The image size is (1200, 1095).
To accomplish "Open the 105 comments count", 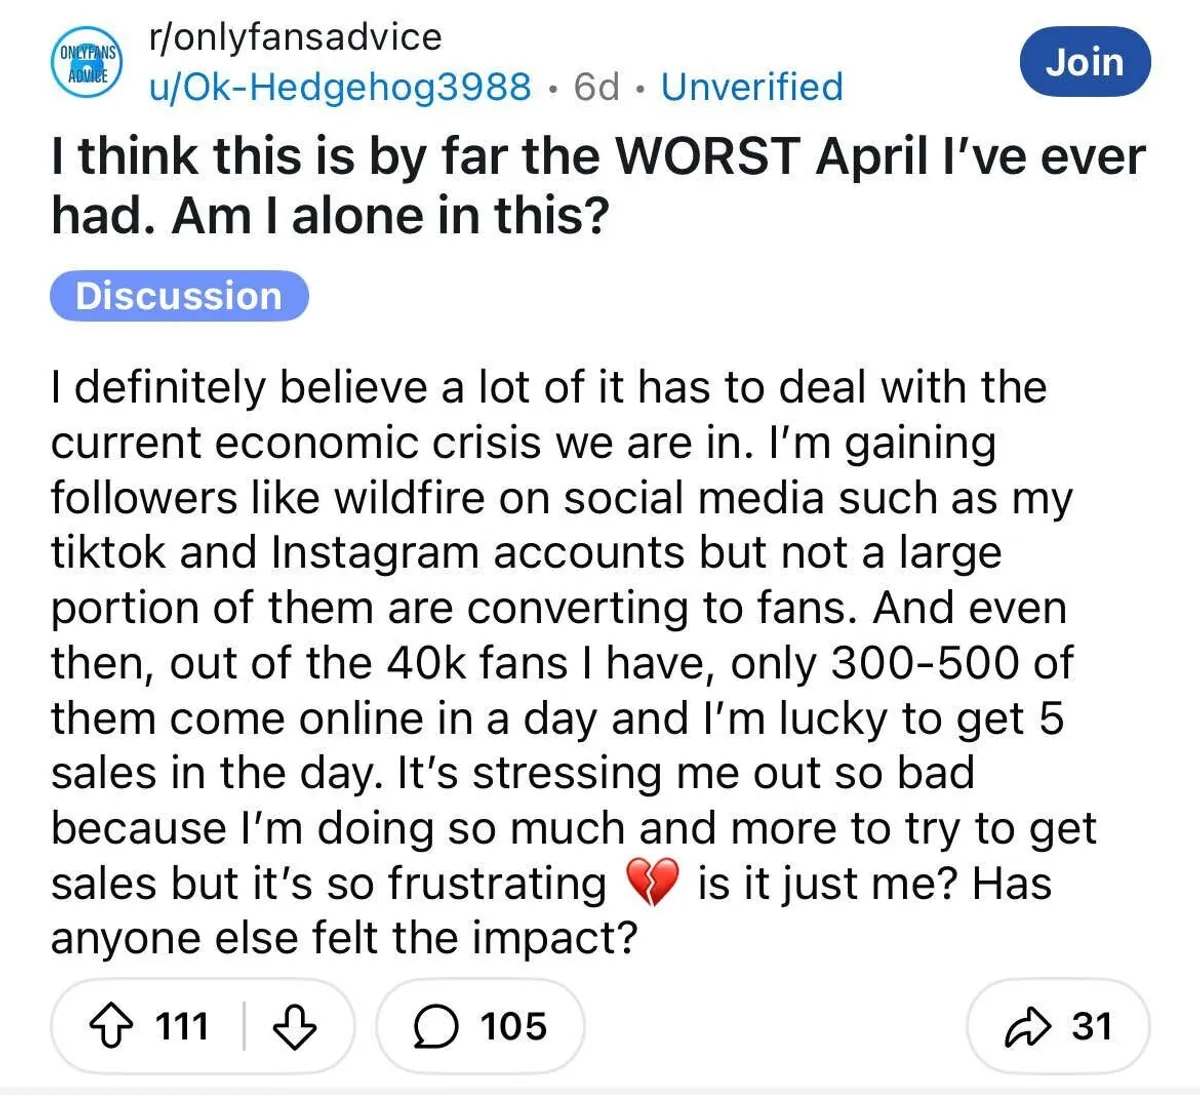I will pyautogui.click(x=513, y=1026).
